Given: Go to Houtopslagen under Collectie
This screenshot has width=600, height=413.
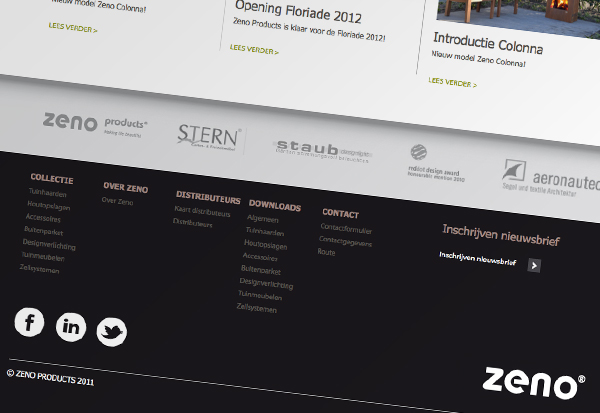Looking at the screenshot, I should coord(49,206).
